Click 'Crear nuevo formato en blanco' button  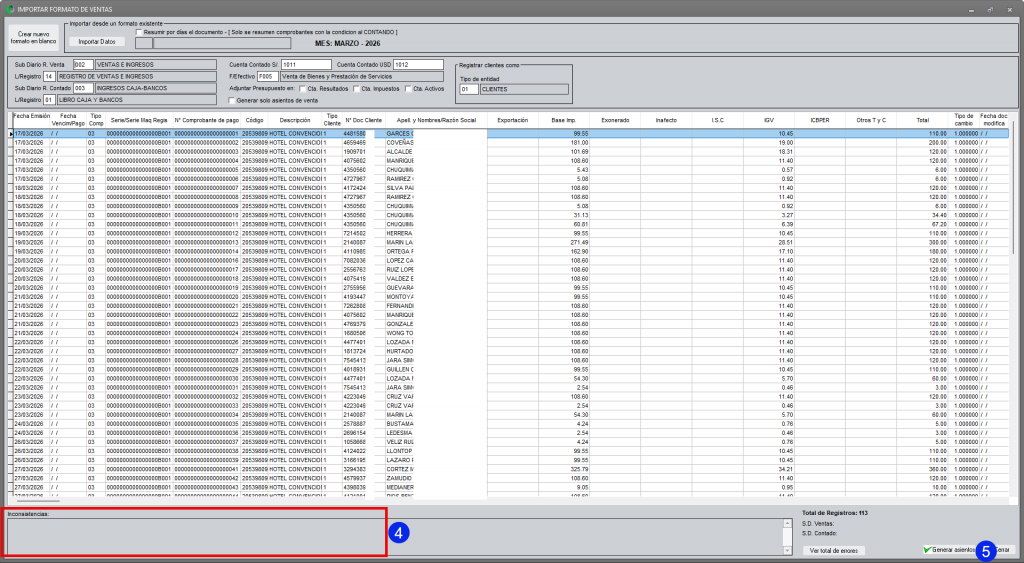(33, 38)
